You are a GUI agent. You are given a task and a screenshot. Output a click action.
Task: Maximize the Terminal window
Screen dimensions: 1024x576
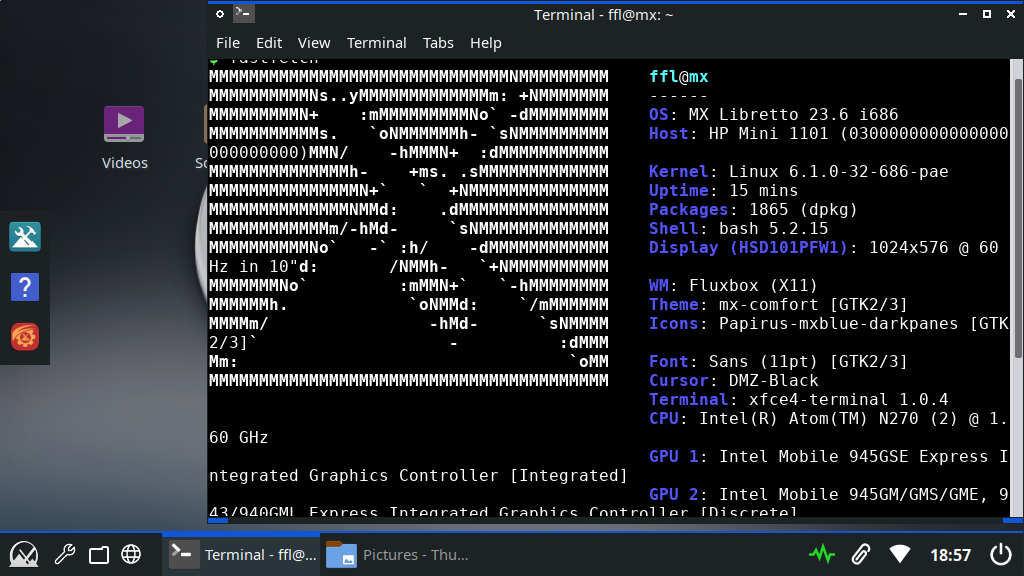pos(987,14)
